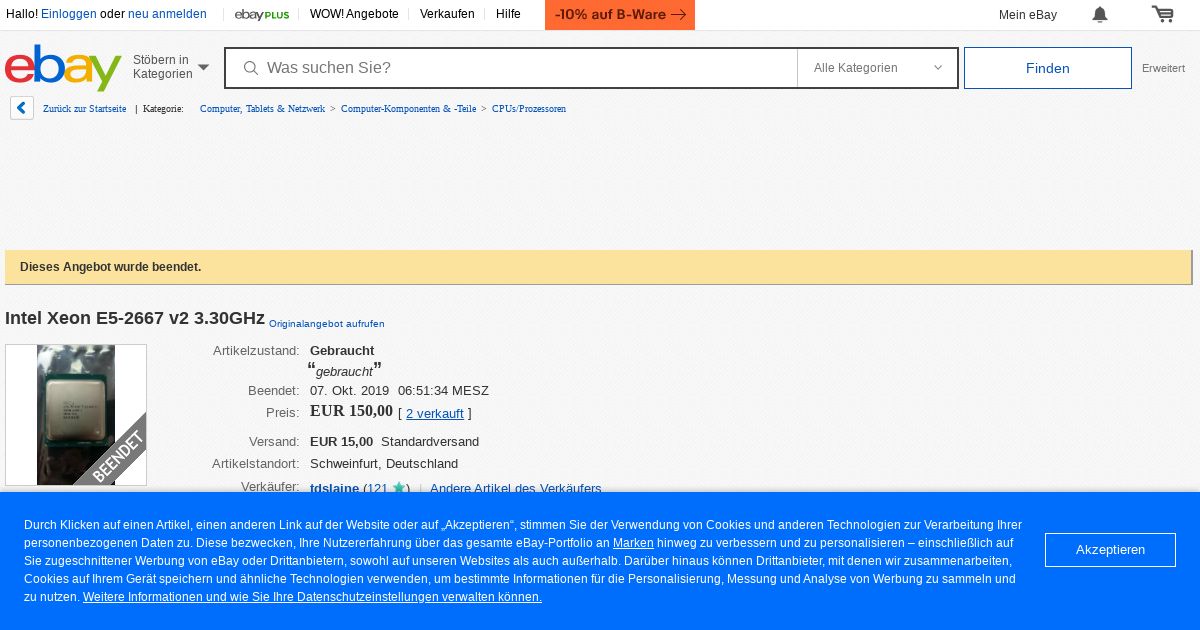Open Weitere Informationen privacy settings link
The height and width of the screenshot is (630, 1200).
coord(312,597)
